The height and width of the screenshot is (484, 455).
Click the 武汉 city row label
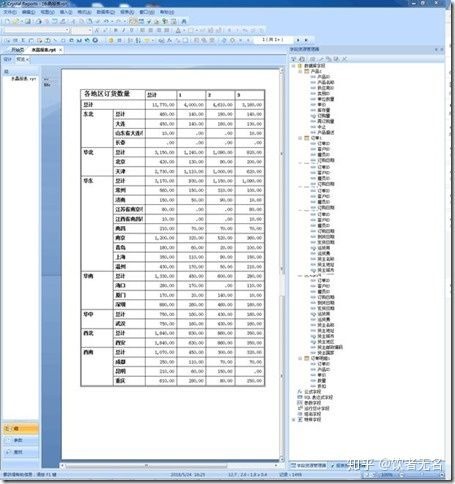click(x=120, y=324)
